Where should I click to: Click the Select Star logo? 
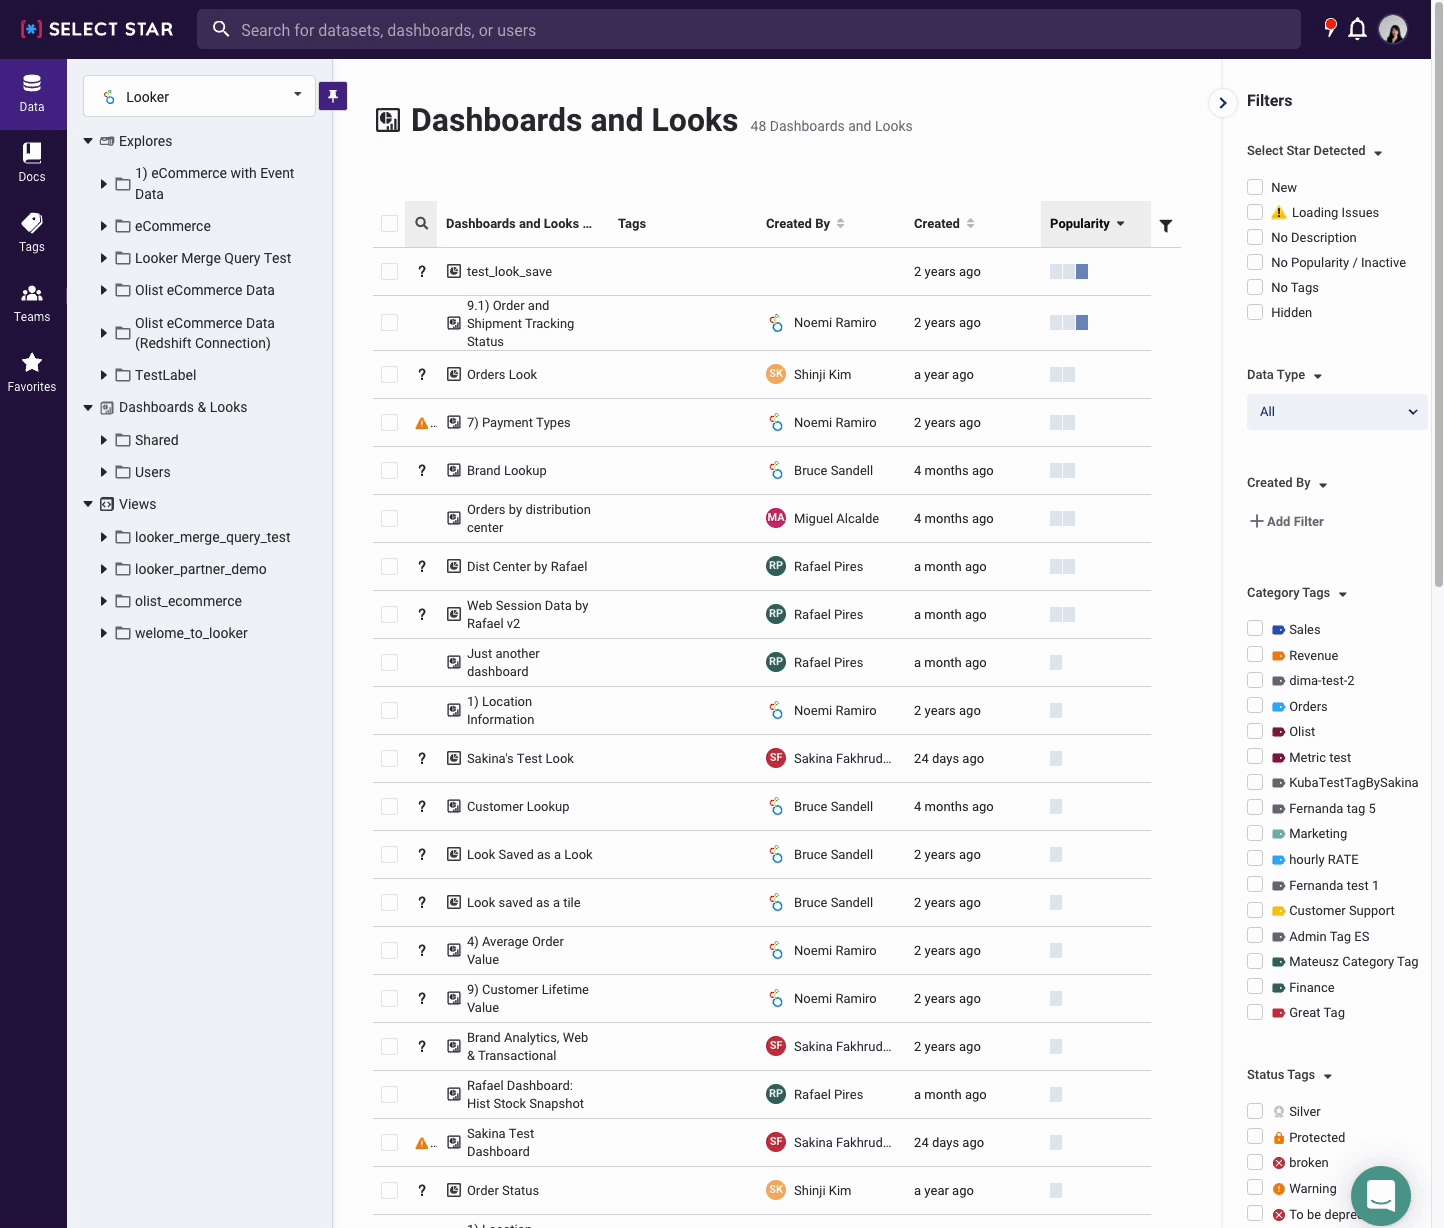coord(97,29)
